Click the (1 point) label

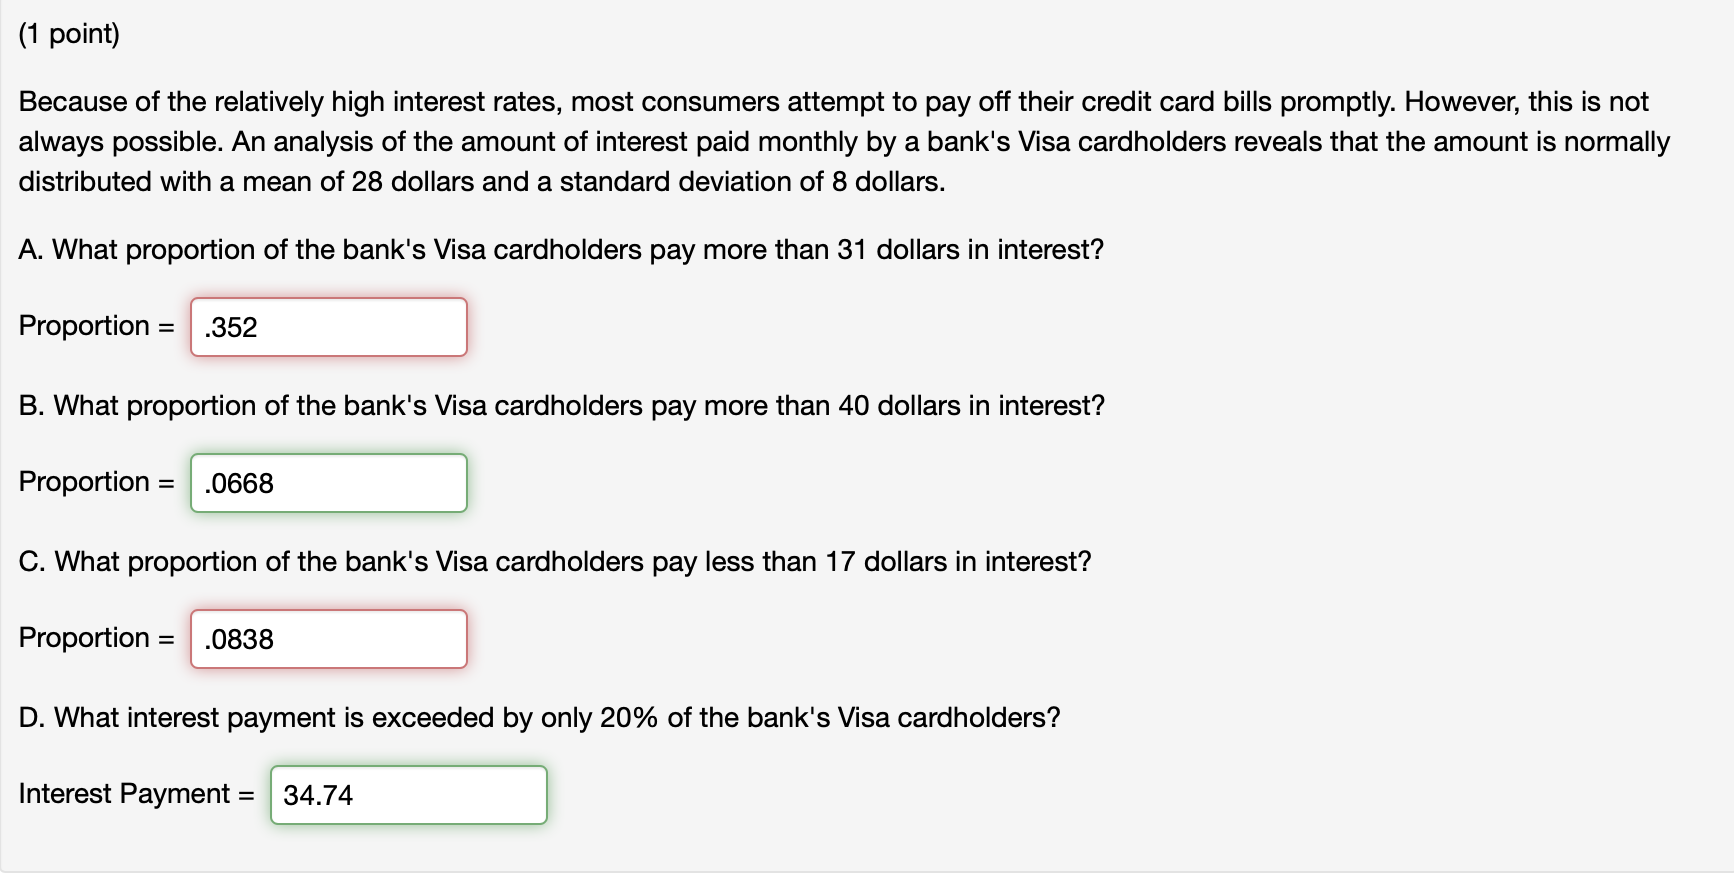(x=69, y=33)
